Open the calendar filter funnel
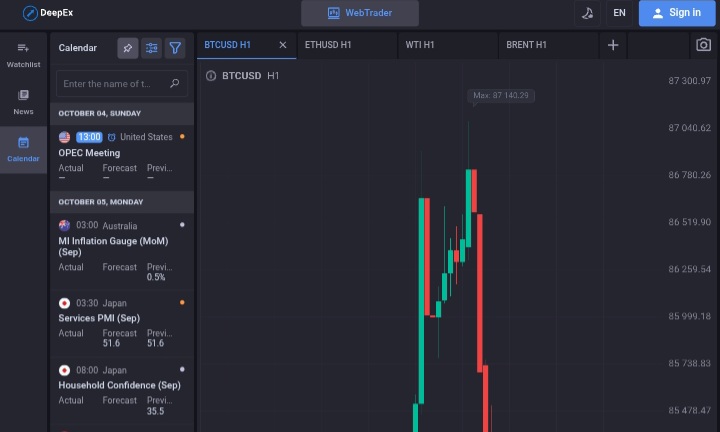Screen dimensions: 720x432 point(175,48)
